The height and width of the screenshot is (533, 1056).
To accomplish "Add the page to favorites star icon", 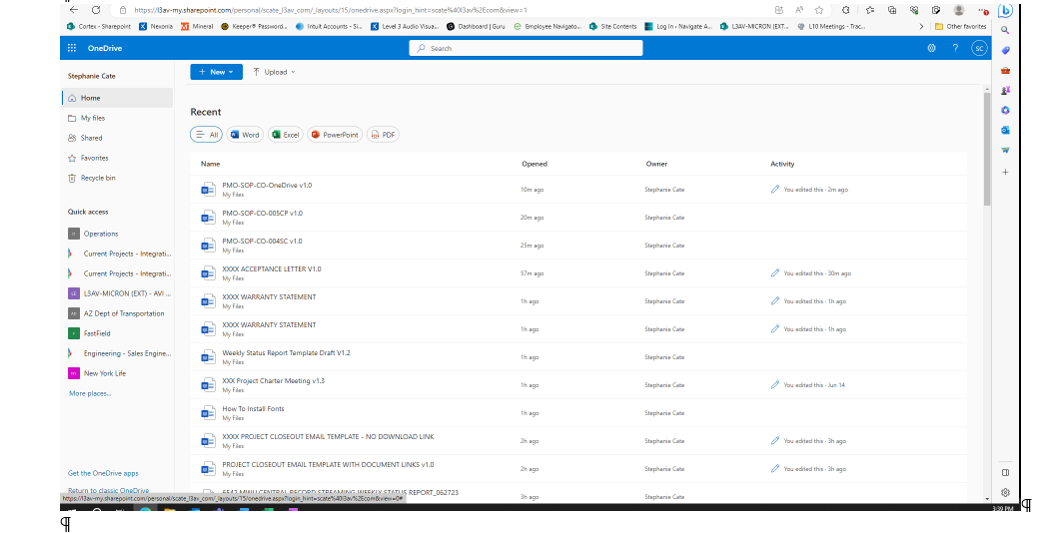I will (819, 10).
